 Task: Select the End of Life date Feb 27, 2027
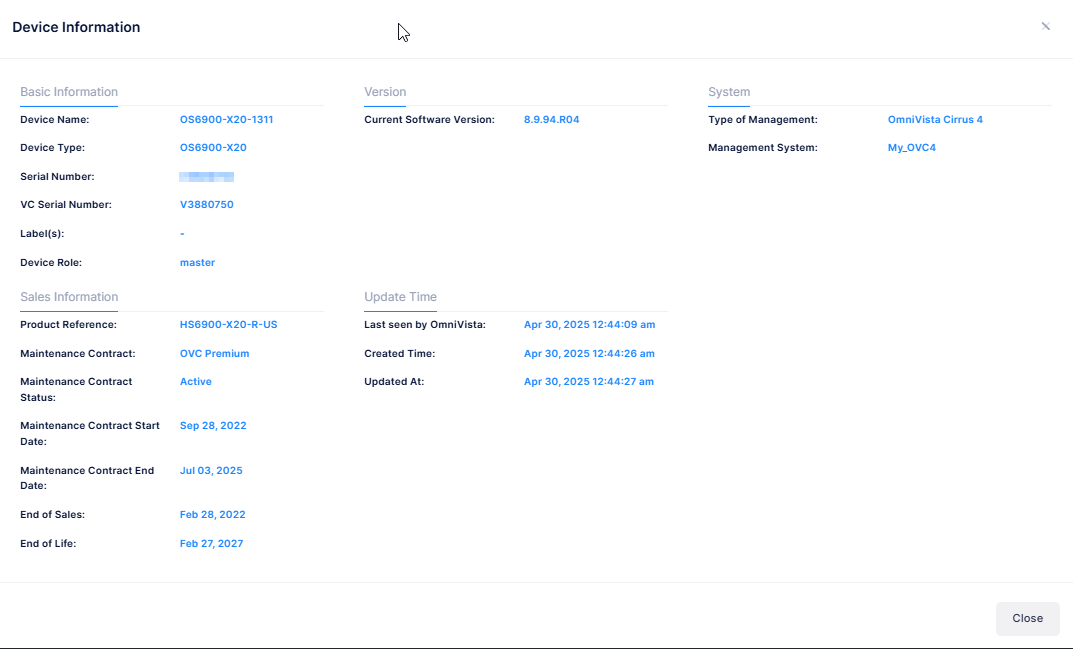(x=211, y=544)
